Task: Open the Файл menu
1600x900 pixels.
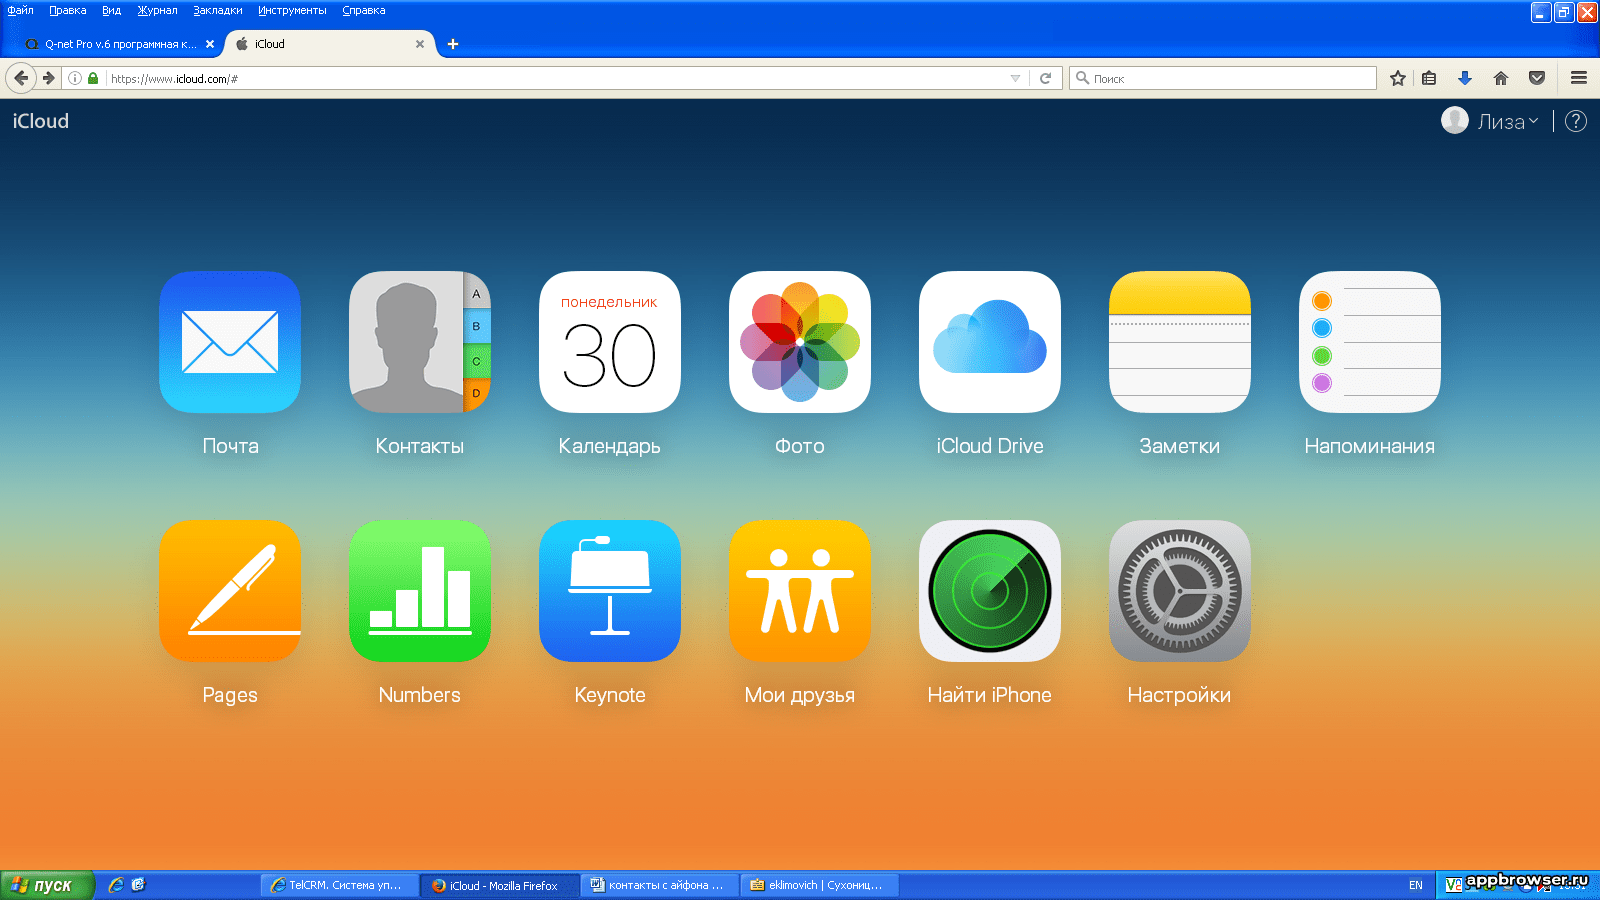Action: [x=21, y=10]
